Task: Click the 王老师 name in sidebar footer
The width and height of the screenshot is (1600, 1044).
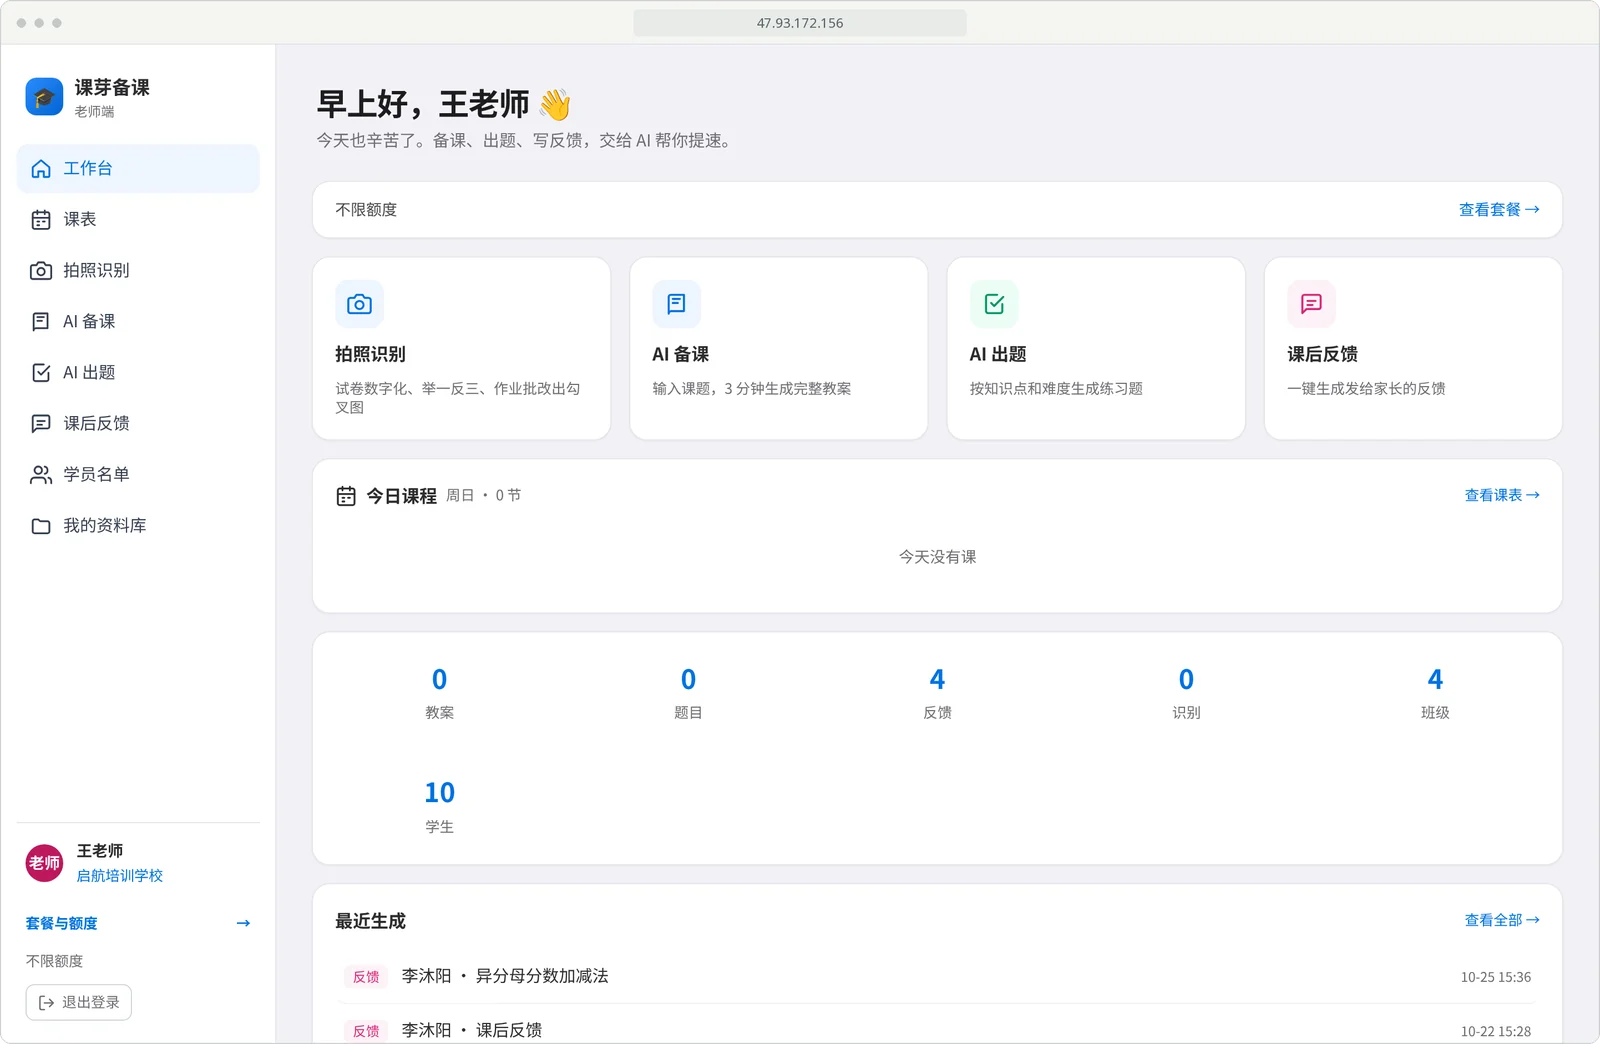Action: click(x=100, y=851)
